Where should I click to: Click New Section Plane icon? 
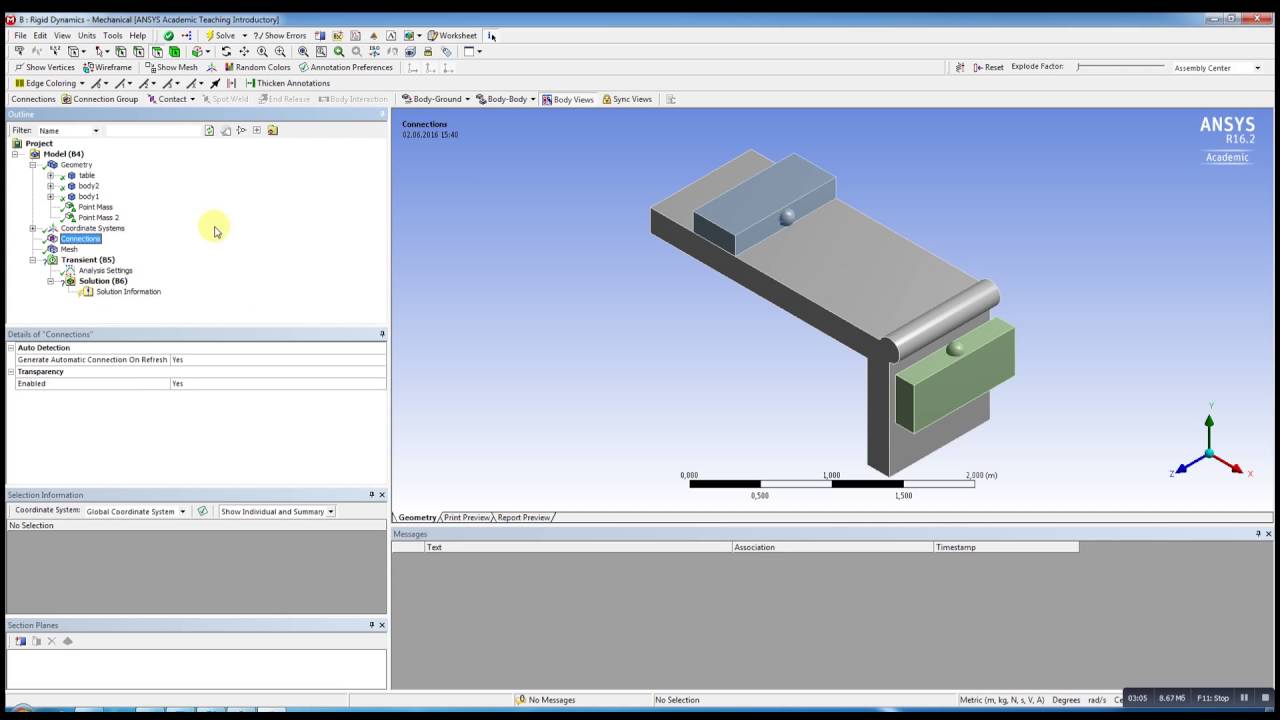[20, 641]
